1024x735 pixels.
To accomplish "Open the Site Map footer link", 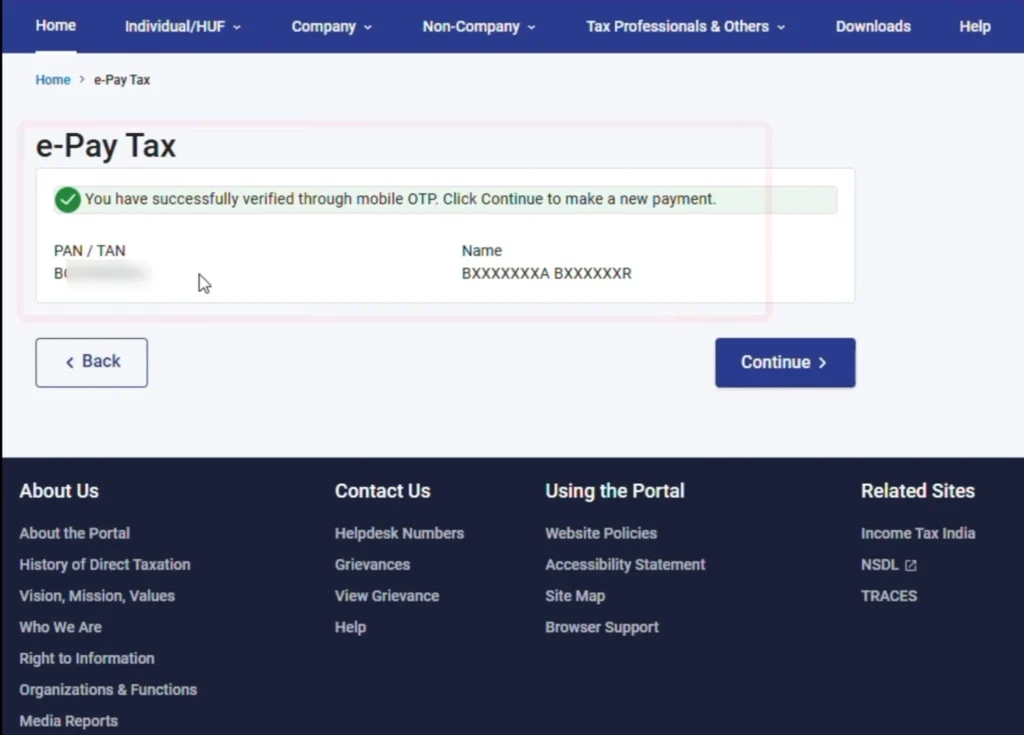I will [574, 596].
